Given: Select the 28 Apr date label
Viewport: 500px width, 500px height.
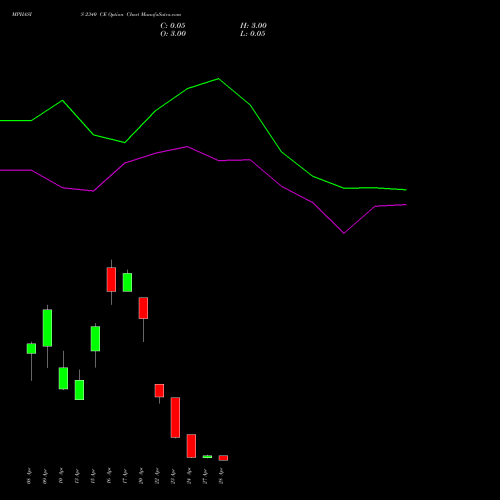Looking at the screenshot, I should coord(222,476).
